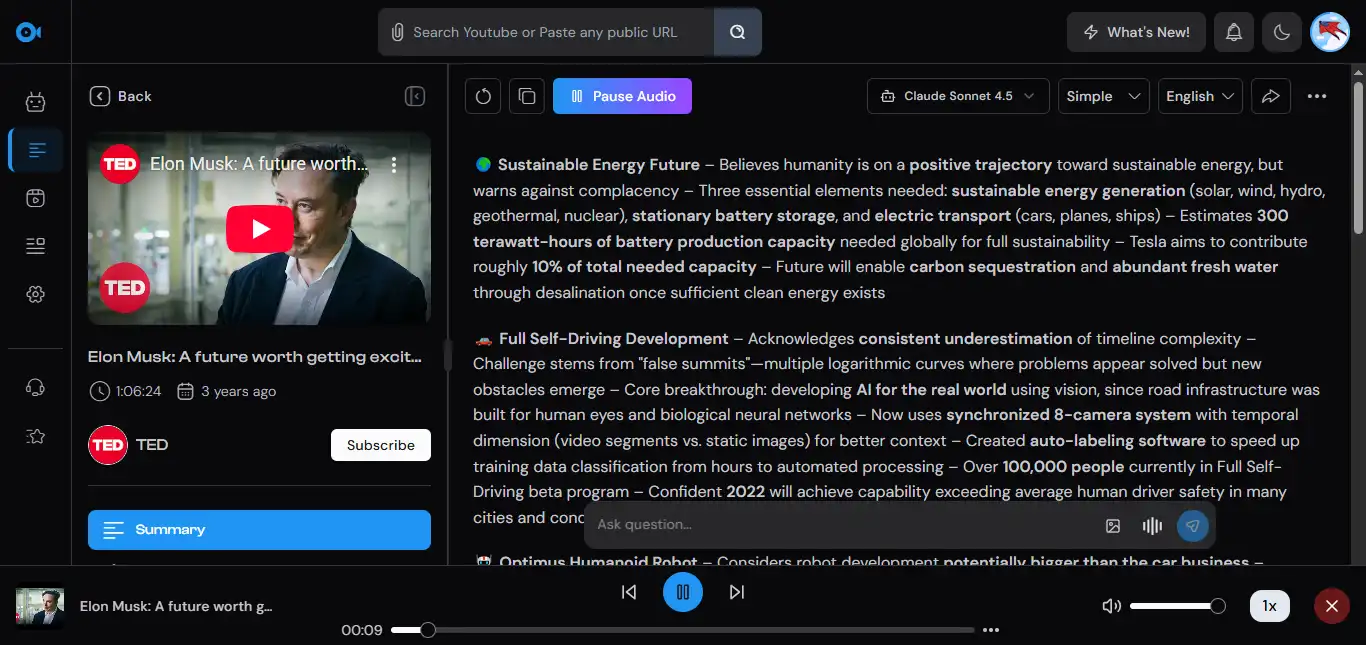This screenshot has width=1366, height=645.
Task: Open the settings gear in sidebar
Action: tap(36, 294)
